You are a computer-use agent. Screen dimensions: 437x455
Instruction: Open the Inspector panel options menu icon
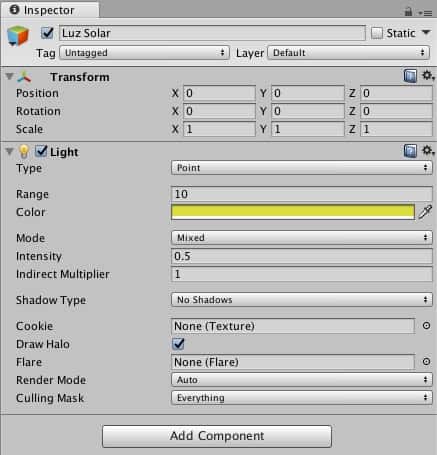click(425, 13)
